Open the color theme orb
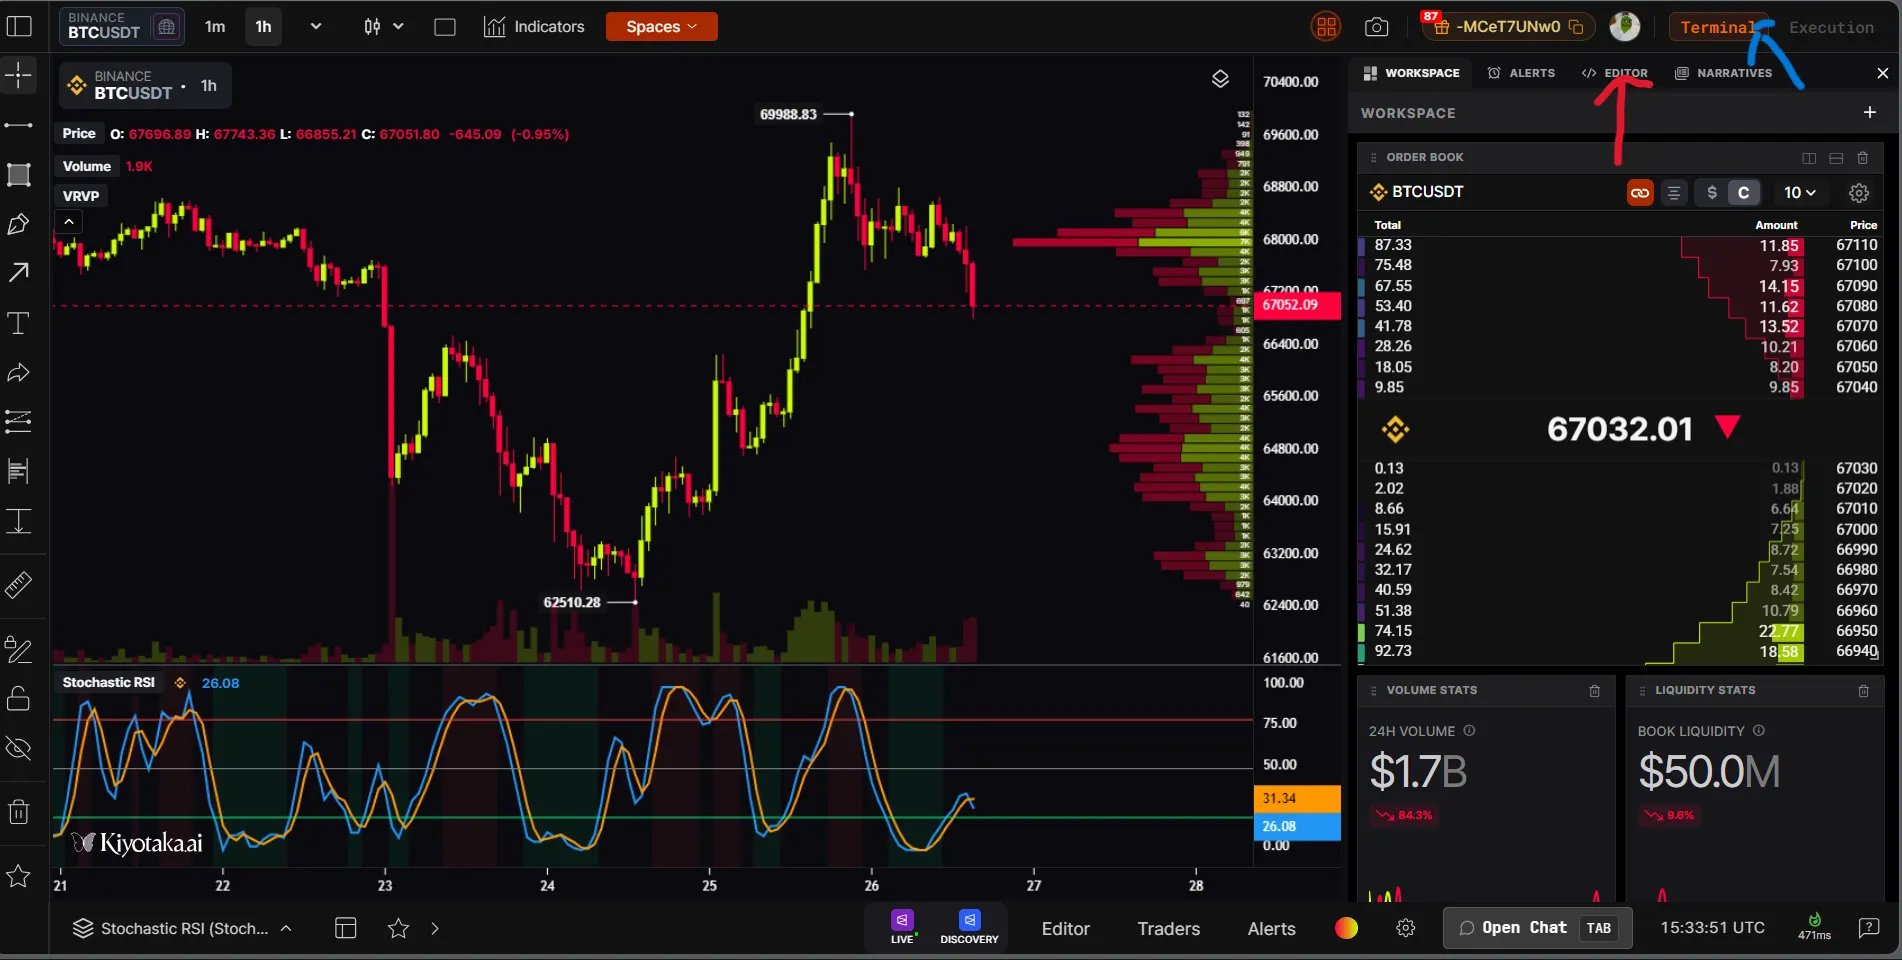This screenshot has height=960, width=1902. click(x=1346, y=928)
